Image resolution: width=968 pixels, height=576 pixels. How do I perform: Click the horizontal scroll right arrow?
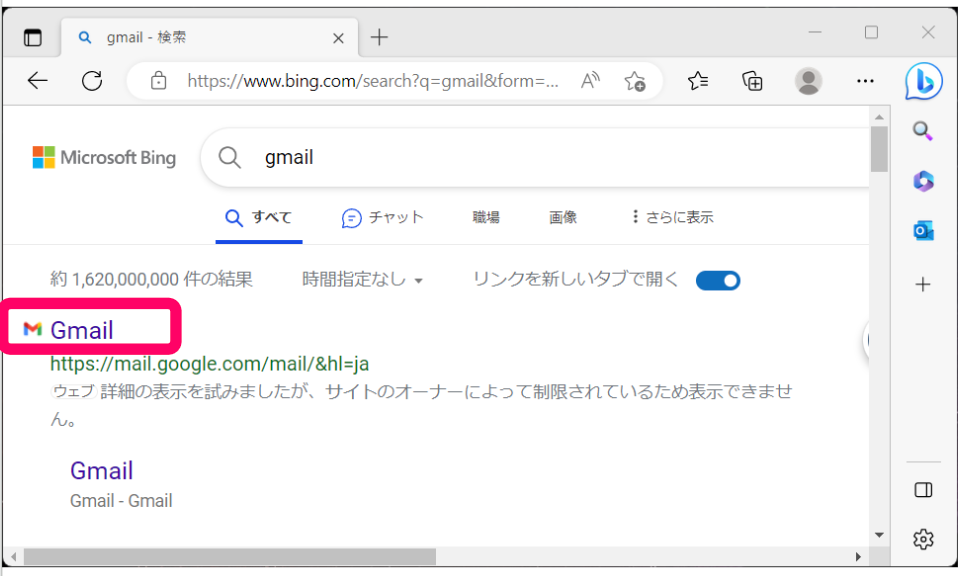(x=858, y=557)
